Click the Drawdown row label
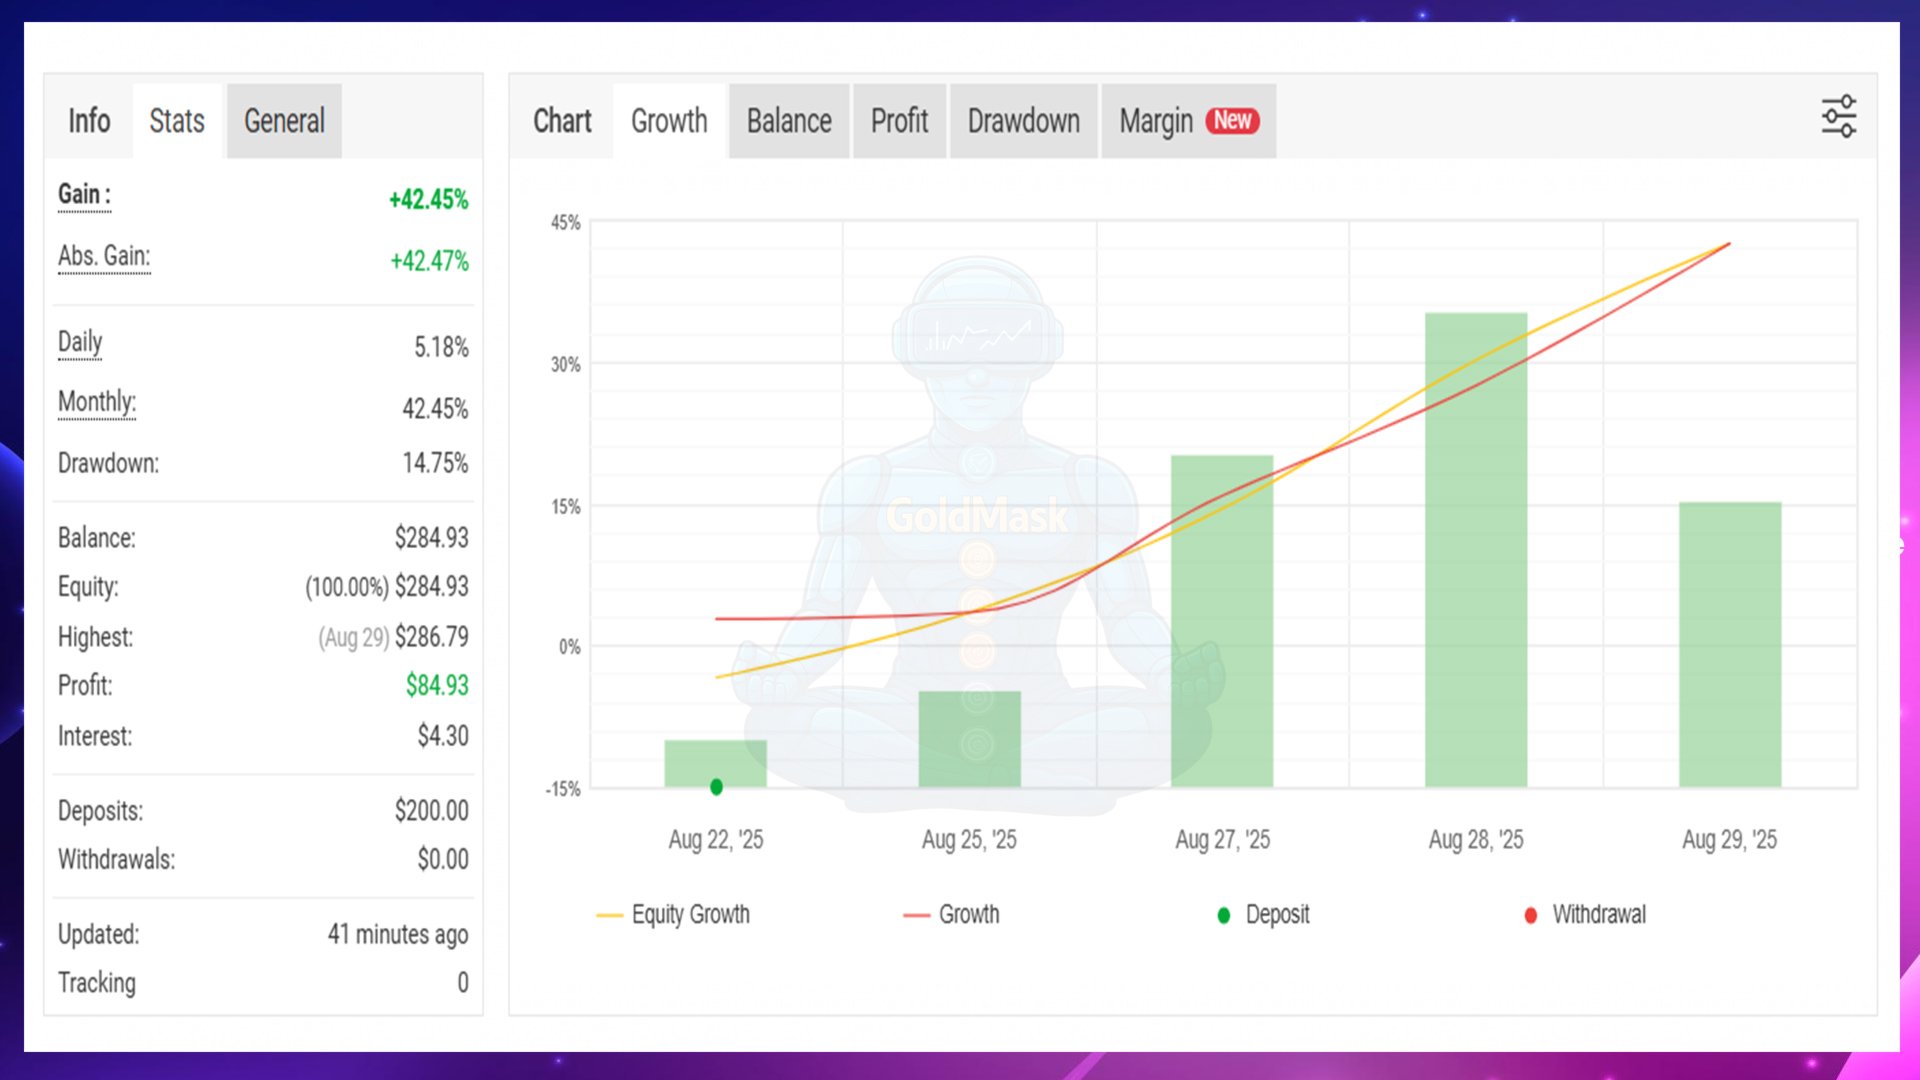Screen dimensions: 1920x1080 (x=108, y=463)
